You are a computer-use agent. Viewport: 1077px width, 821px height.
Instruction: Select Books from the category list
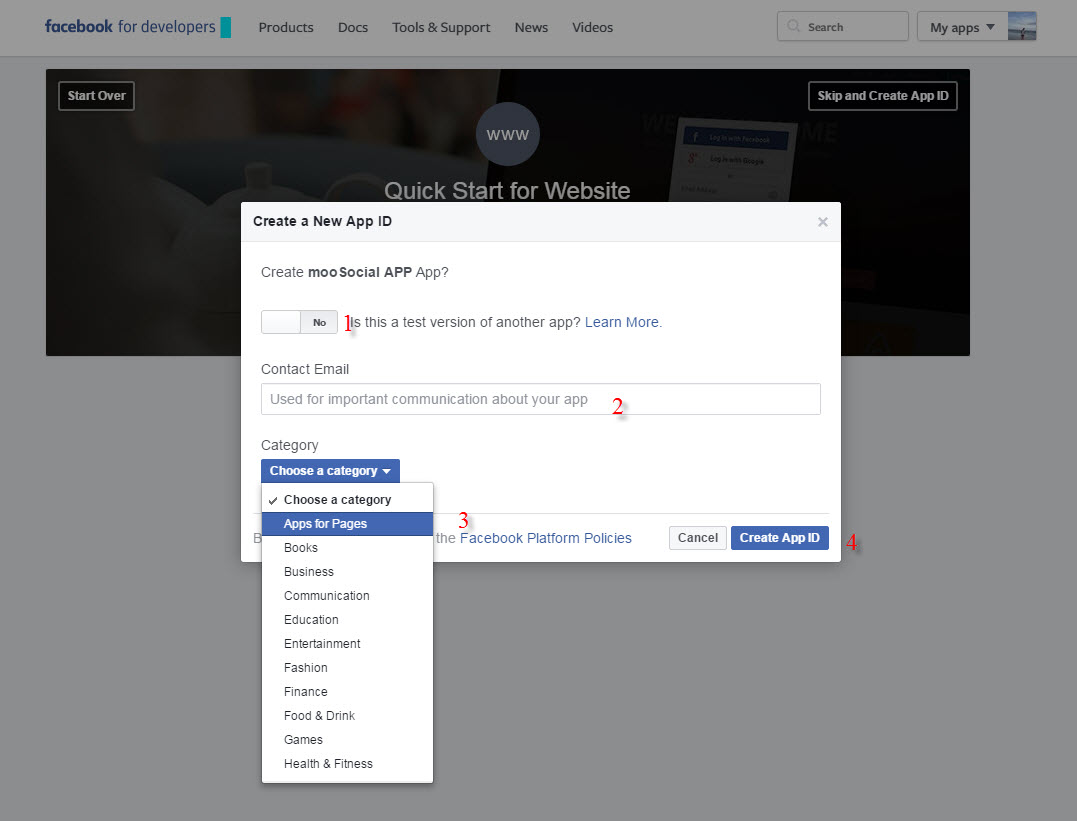tap(347, 548)
